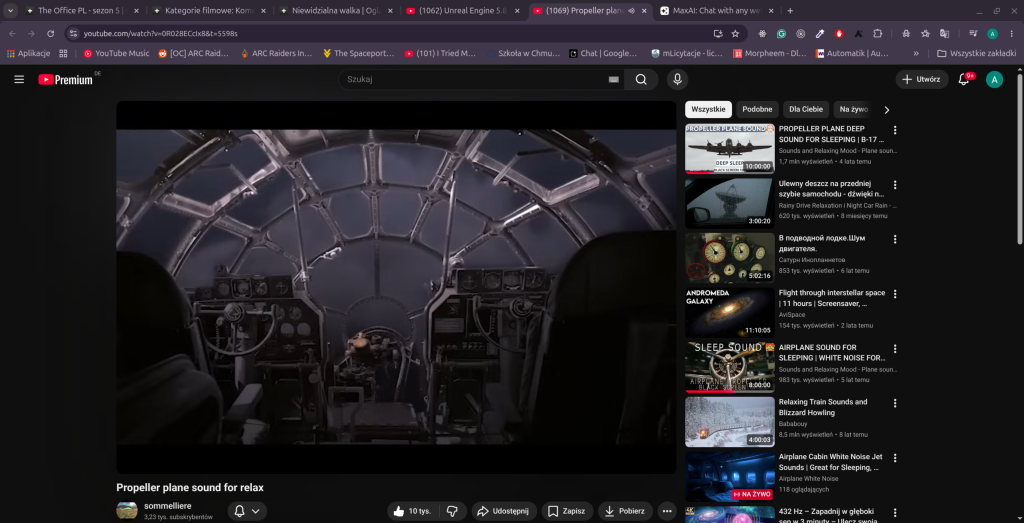Viewport: 1024px width, 523px height.
Task: Open the three-dot more actions below the video
Action: click(x=666, y=511)
